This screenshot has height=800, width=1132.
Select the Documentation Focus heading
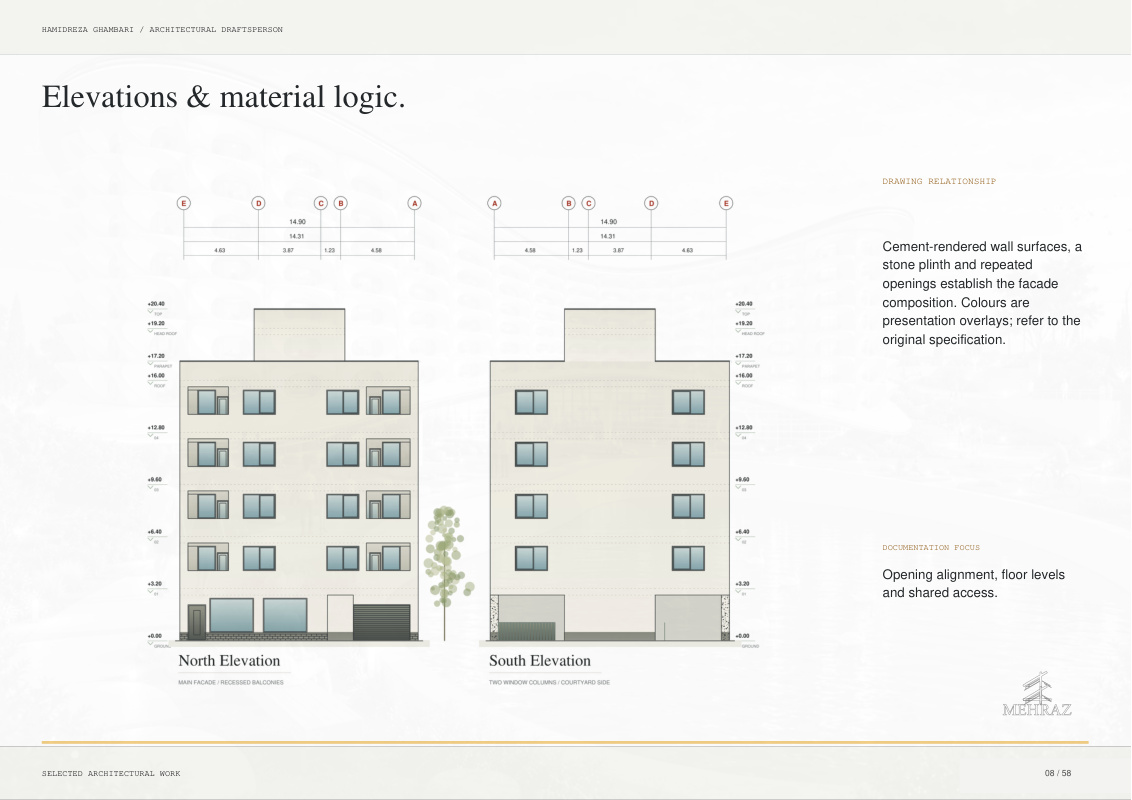[x=931, y=547]
